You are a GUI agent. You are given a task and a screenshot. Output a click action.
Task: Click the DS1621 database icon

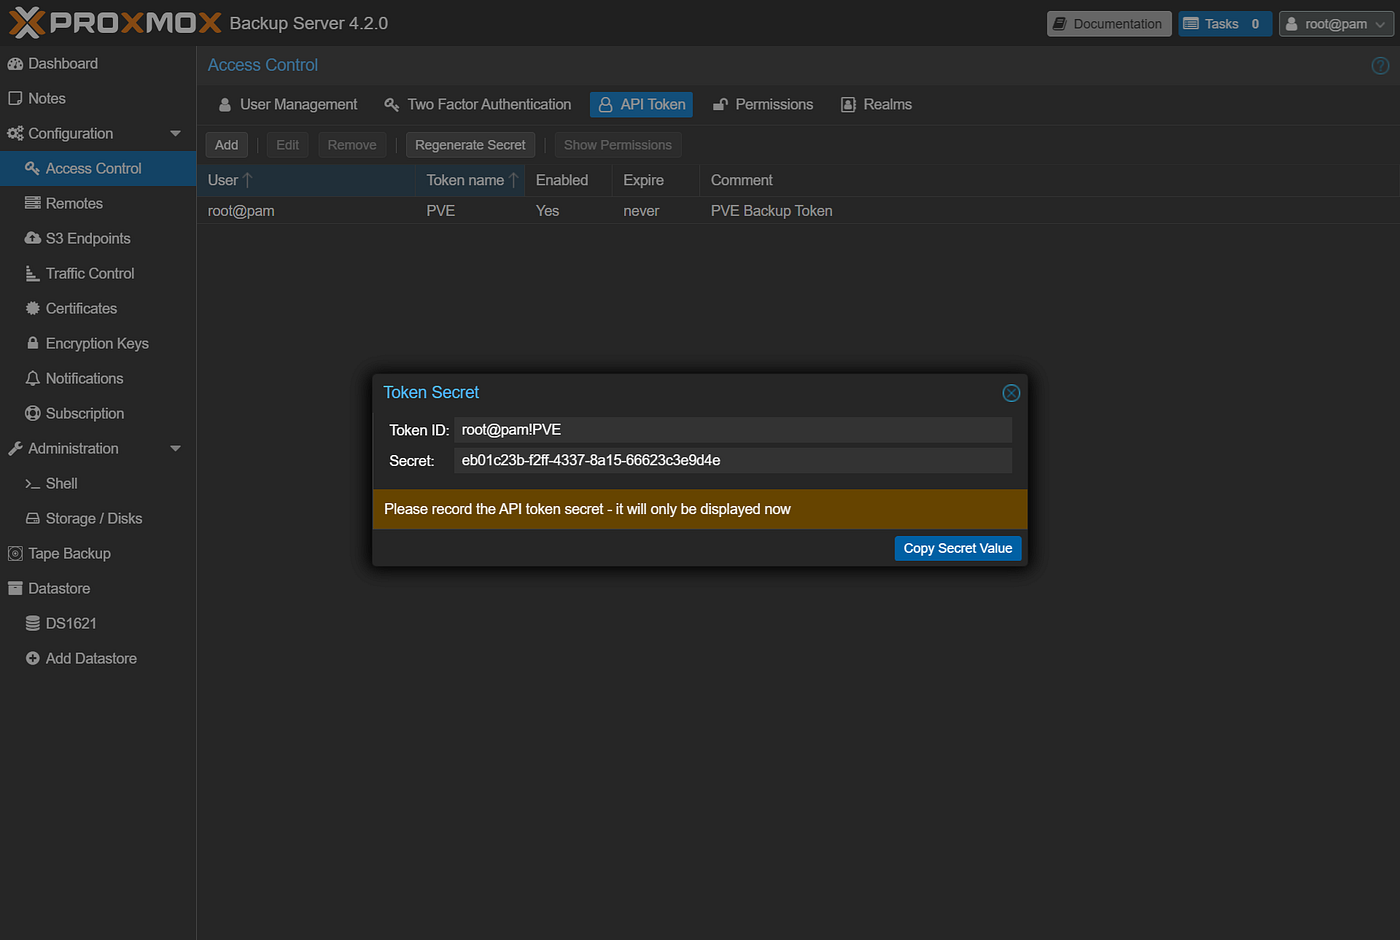33,624
